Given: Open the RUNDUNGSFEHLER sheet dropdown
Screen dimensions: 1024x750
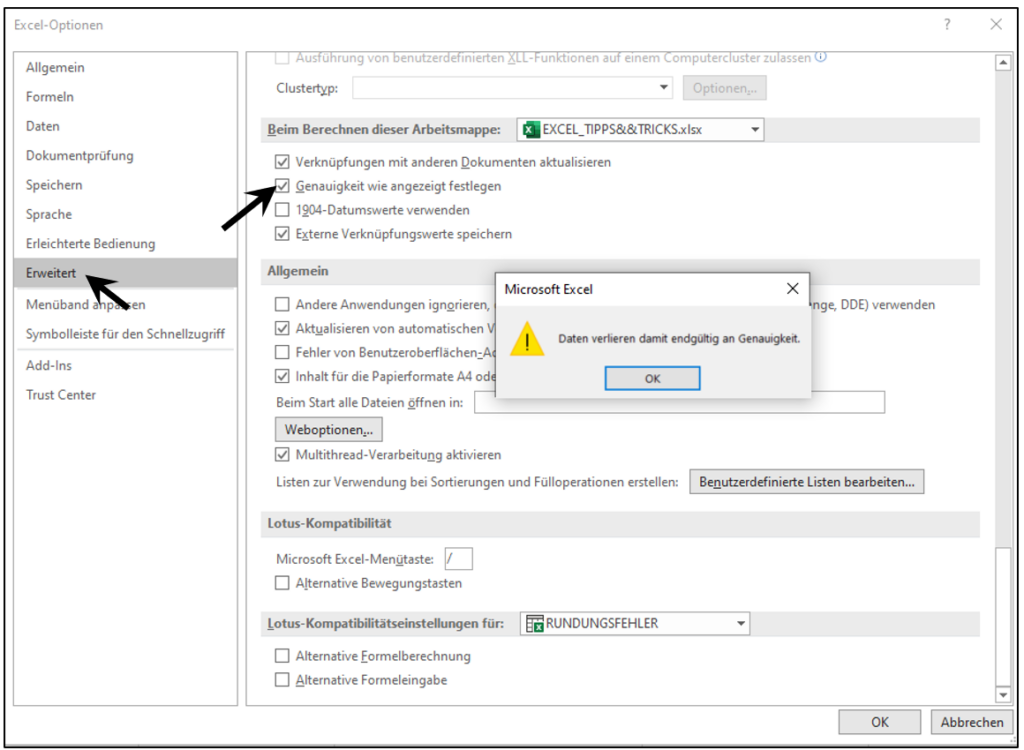Looking at the screenshot, I should click(x=635, y=623).
